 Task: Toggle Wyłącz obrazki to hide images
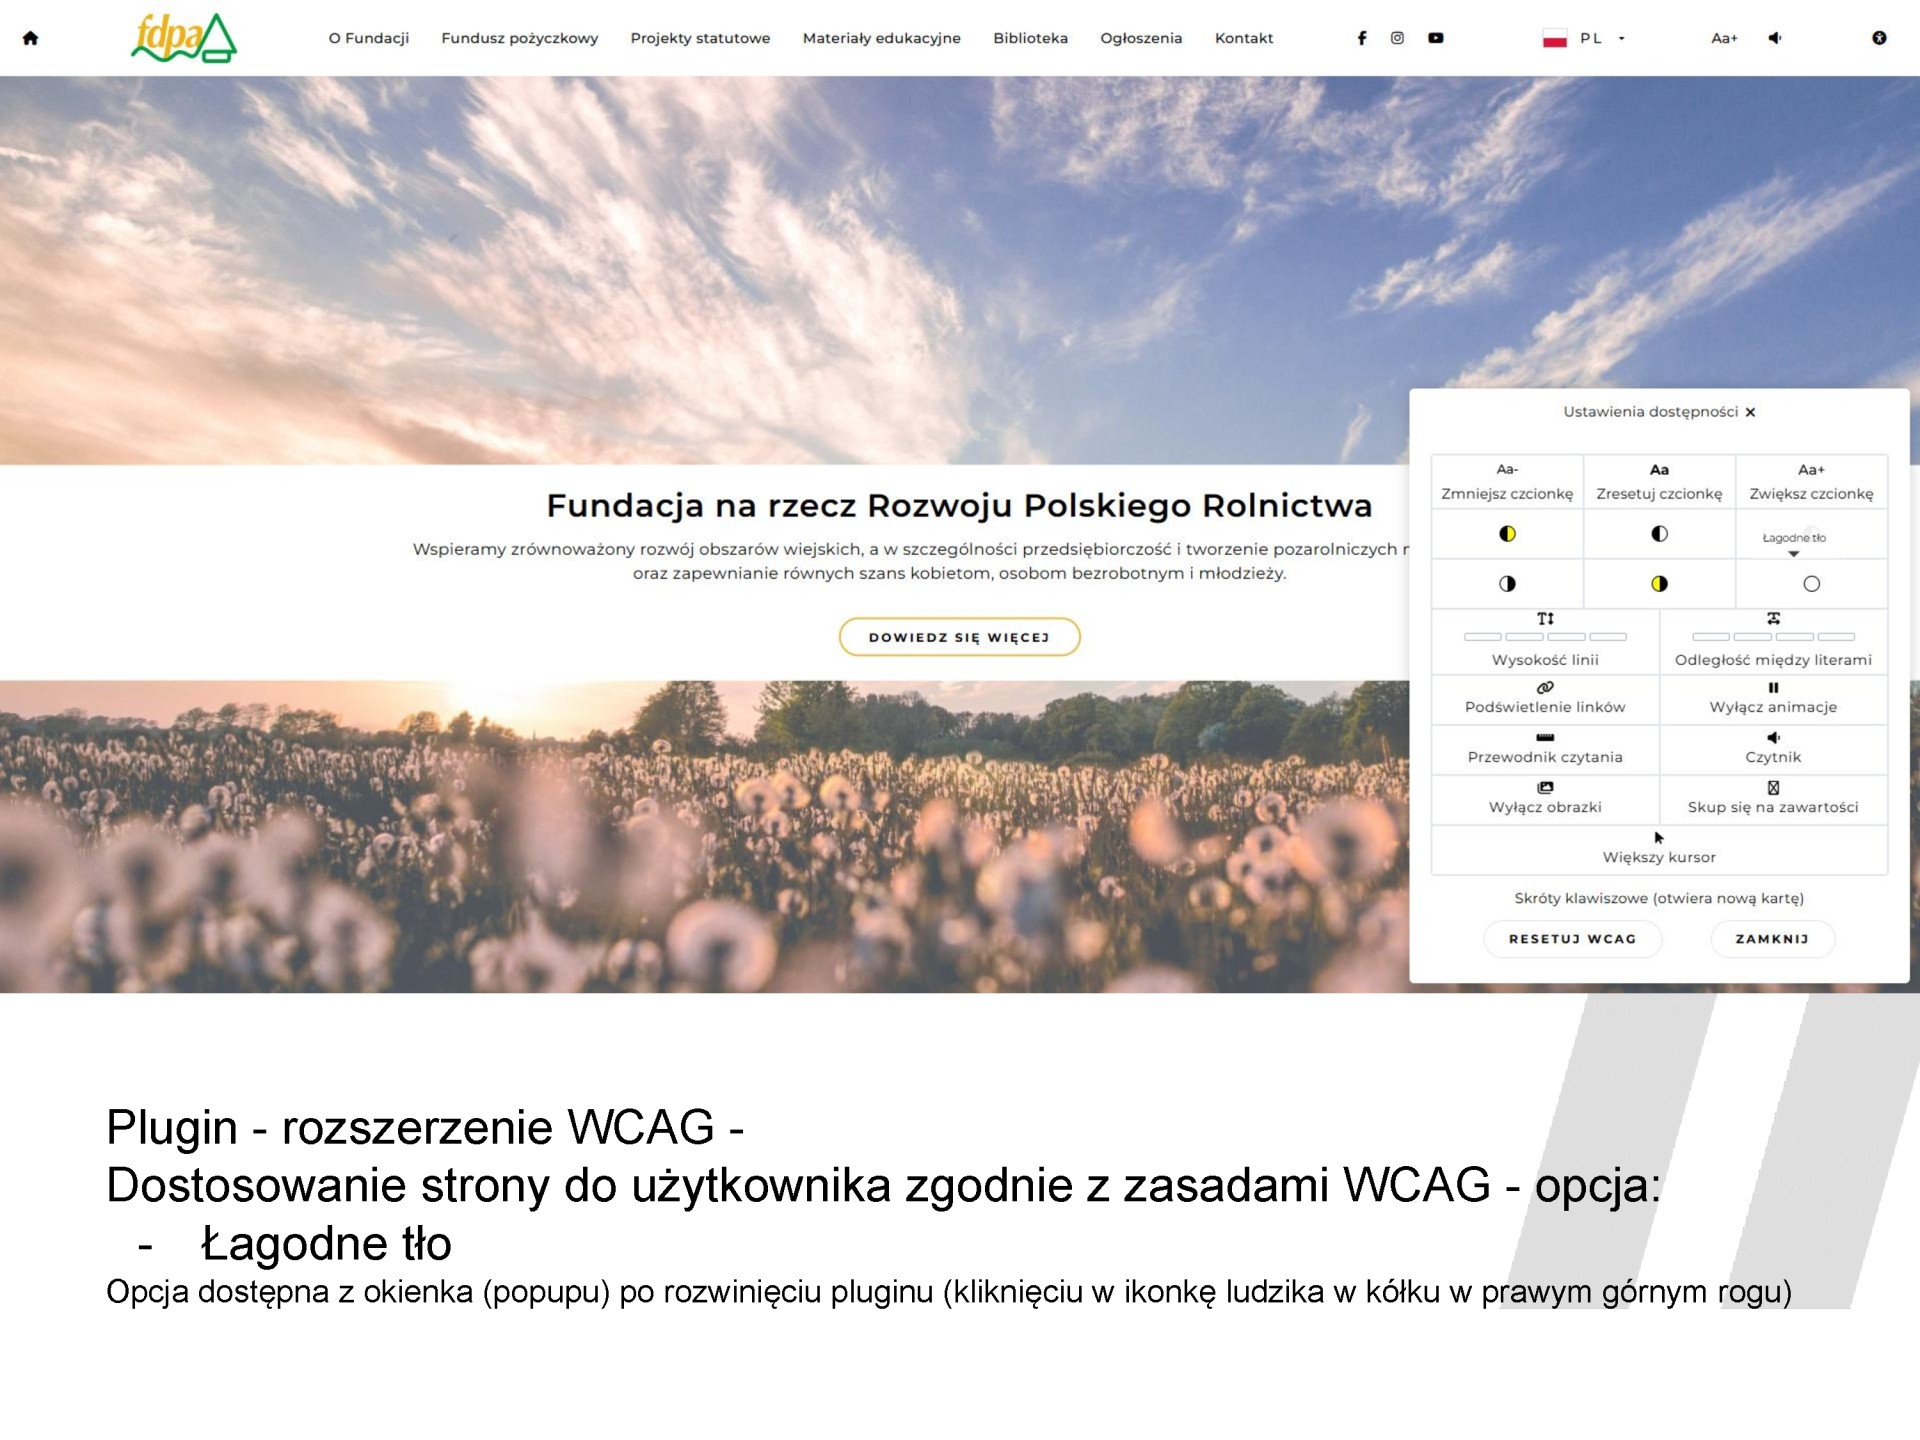click(x=1545, y=798)
